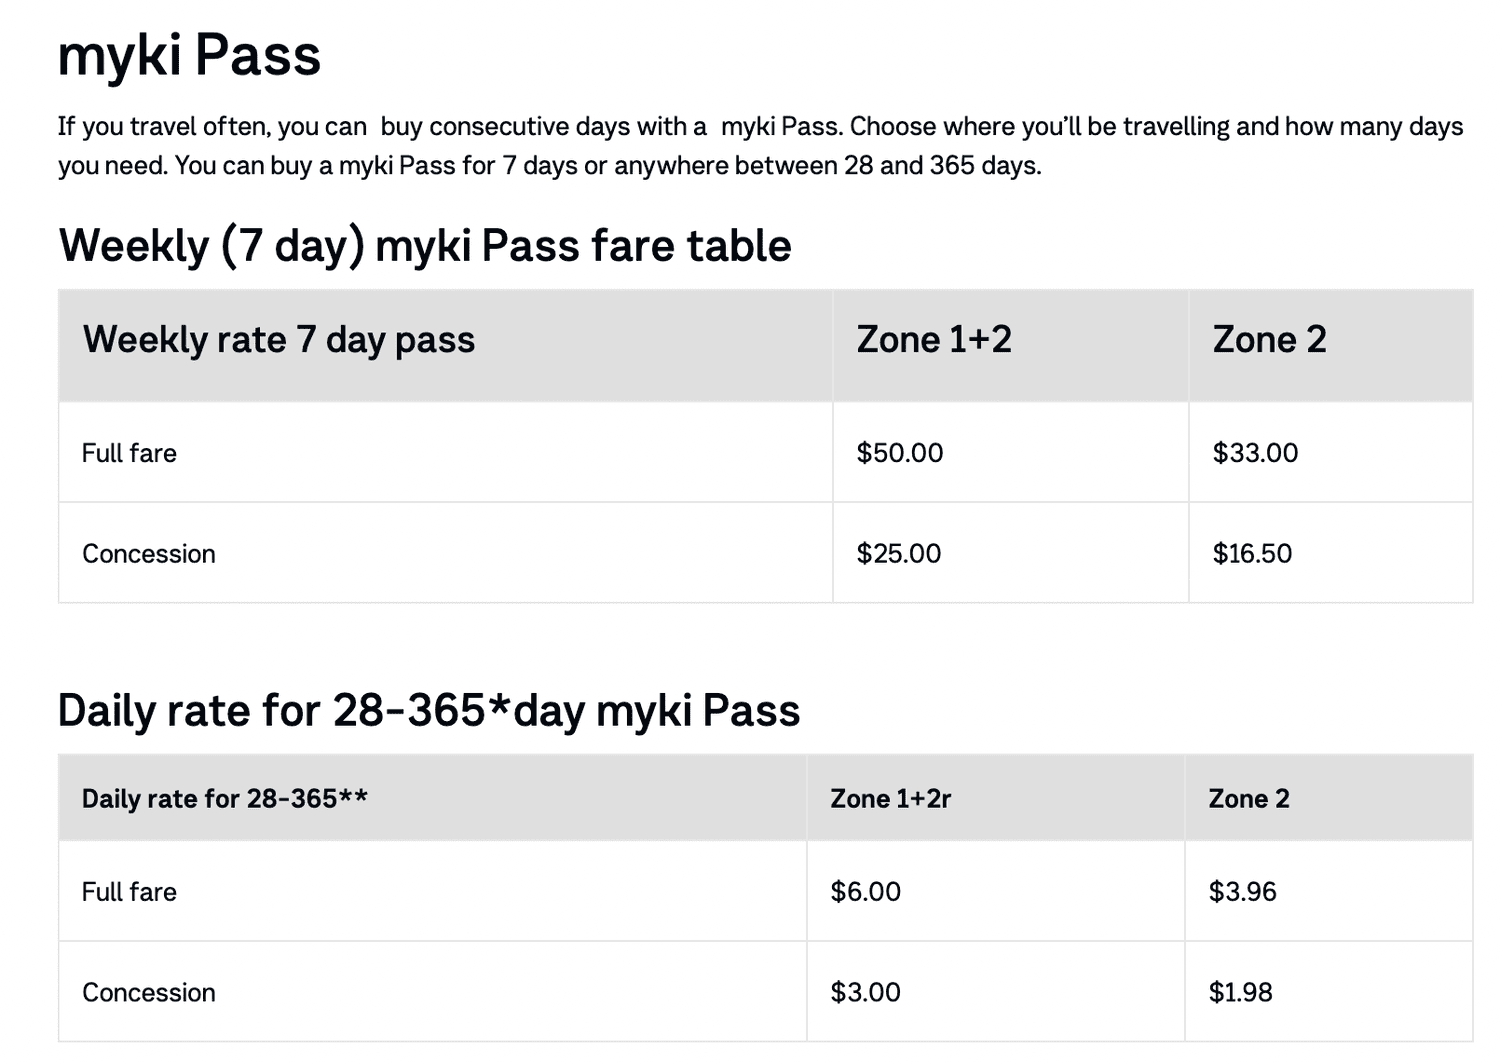Click the "Daily rate for 28-365**" column header
The height and width of the screenshot is (1062, 1500).
point(225,799)
